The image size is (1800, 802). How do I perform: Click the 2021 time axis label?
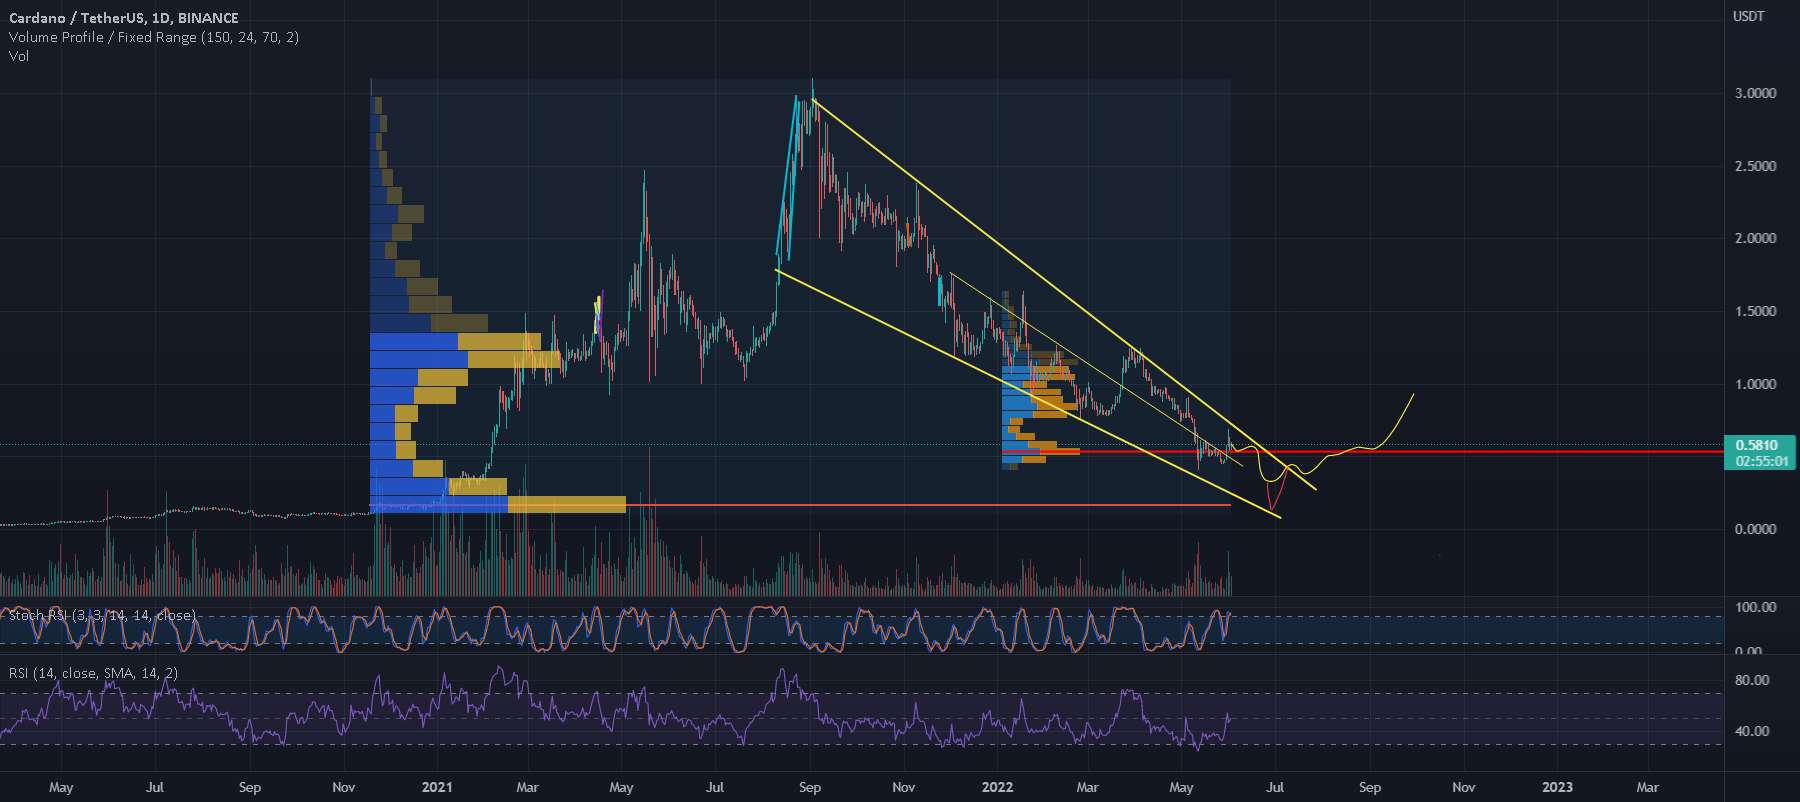coord(437,787)
